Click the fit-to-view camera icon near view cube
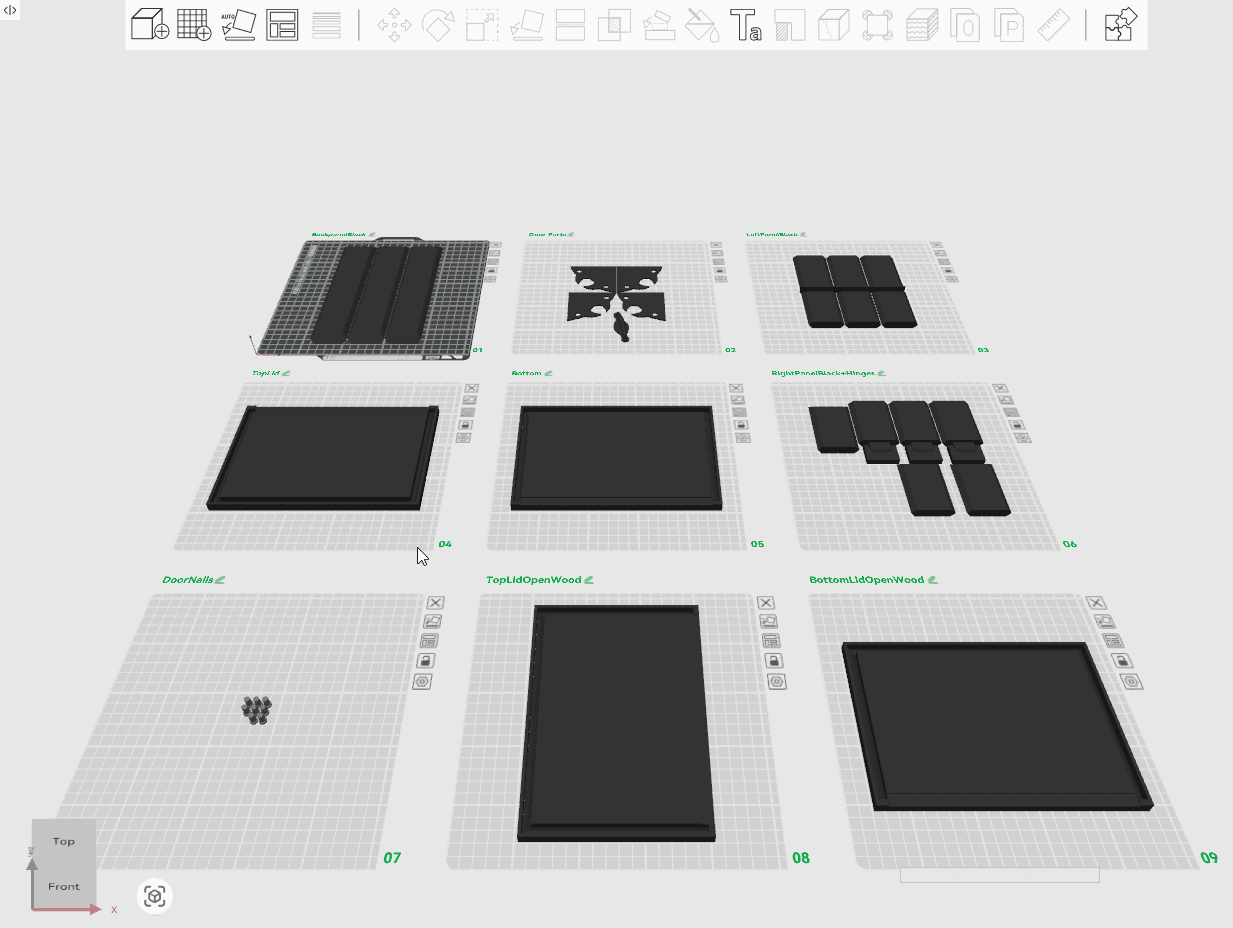The height and width of the screenshot is (928, 1233). (154, 896)
